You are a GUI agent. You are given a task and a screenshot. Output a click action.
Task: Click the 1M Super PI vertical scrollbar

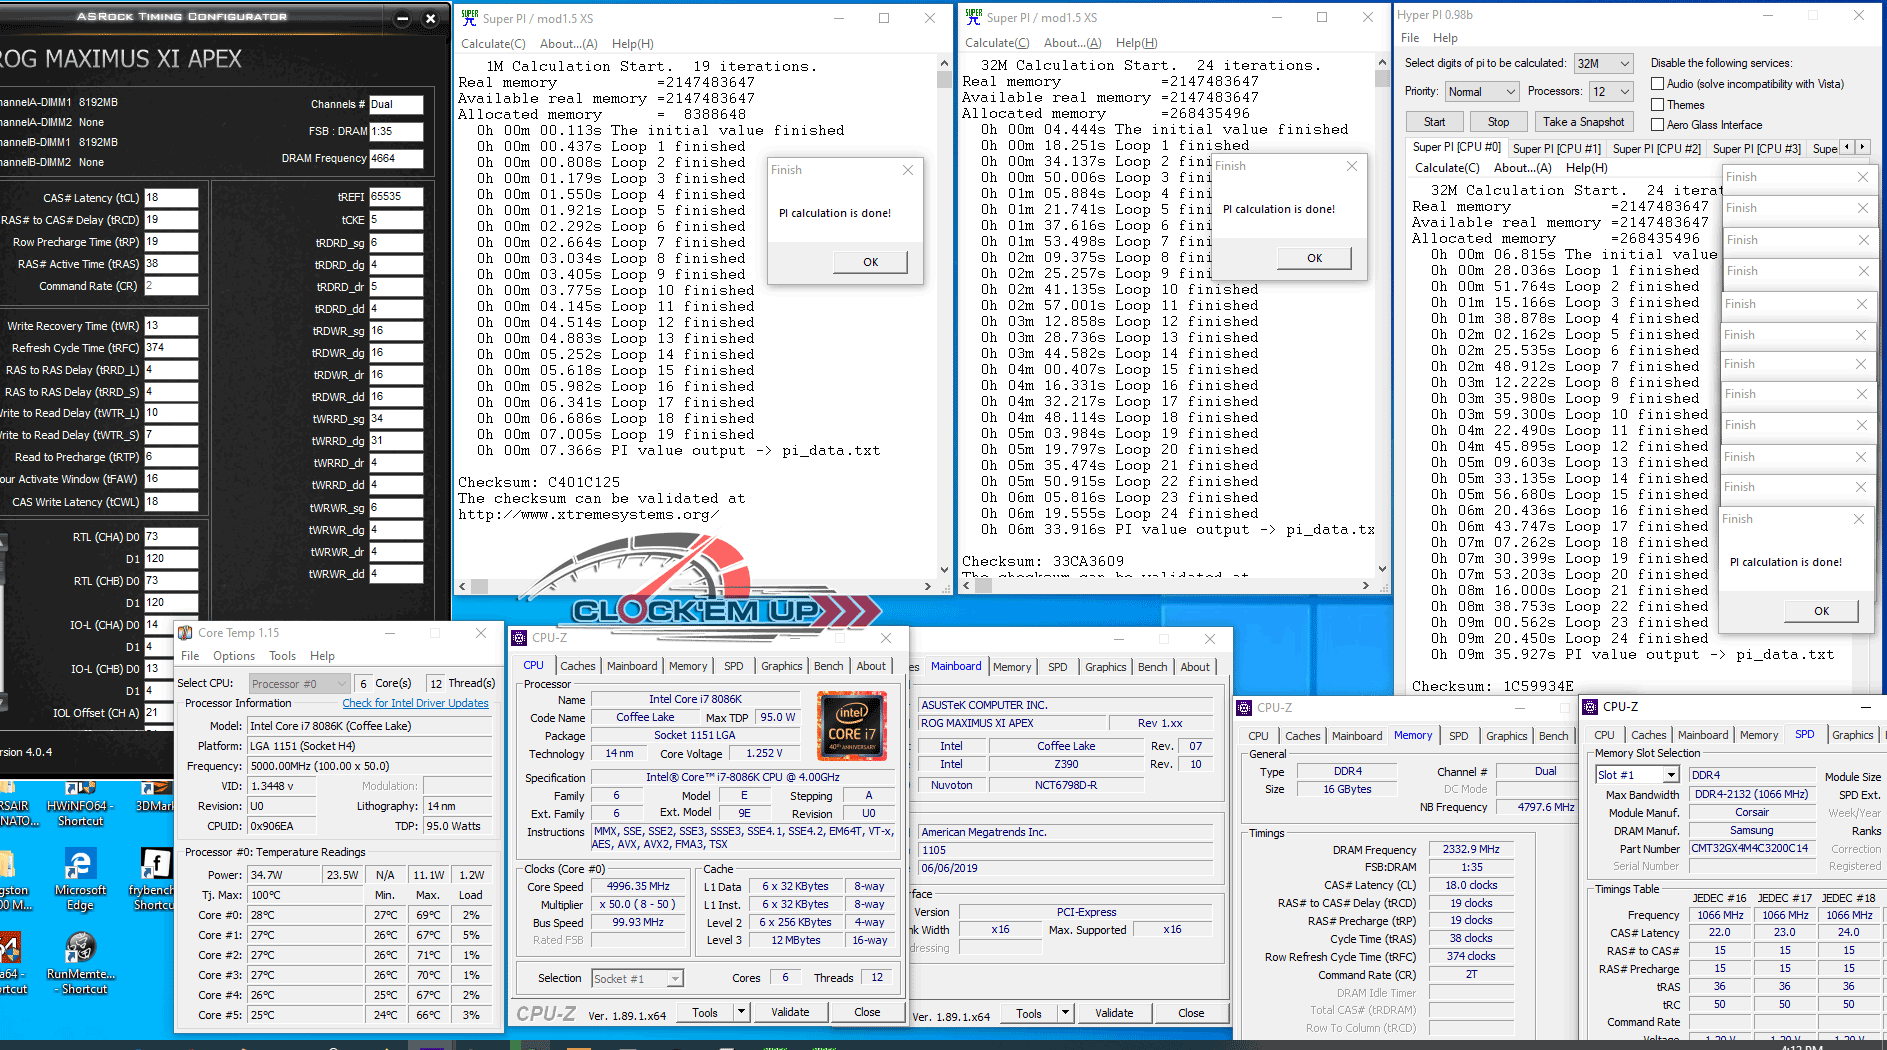pyautogui.click(x=944, y=320)
